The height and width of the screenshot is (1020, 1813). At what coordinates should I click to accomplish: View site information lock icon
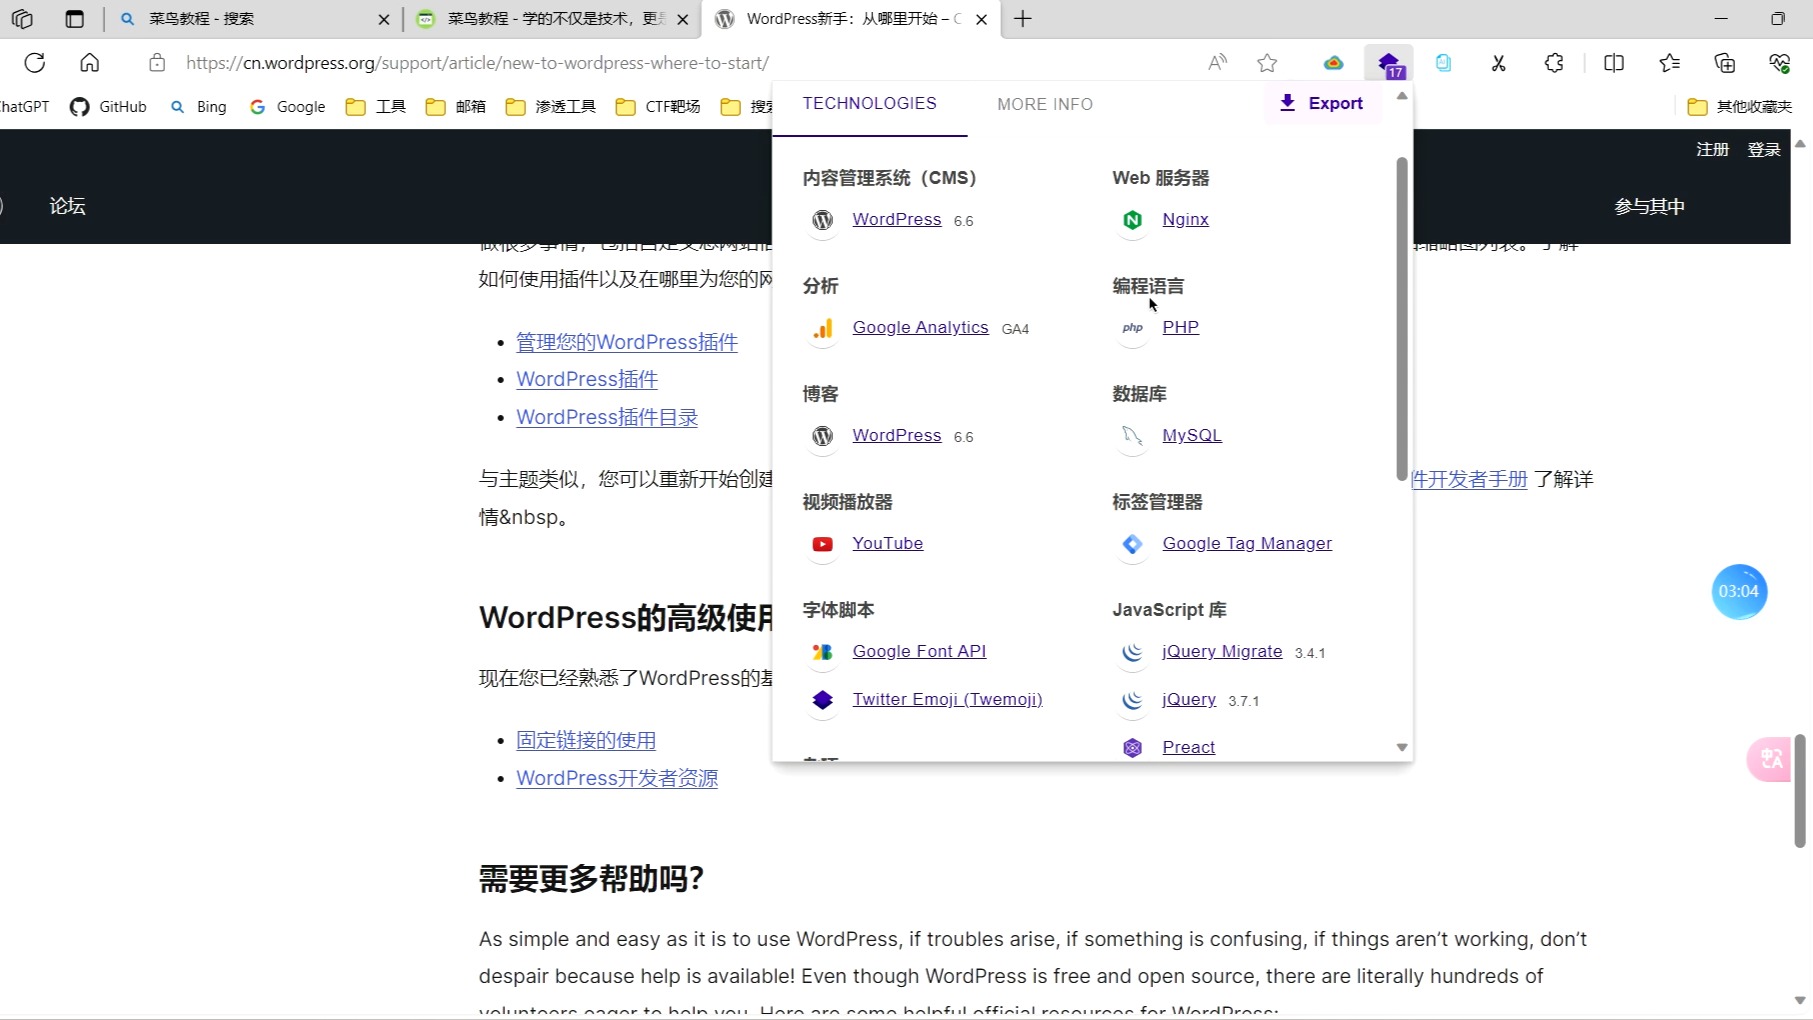pos(157,63)
